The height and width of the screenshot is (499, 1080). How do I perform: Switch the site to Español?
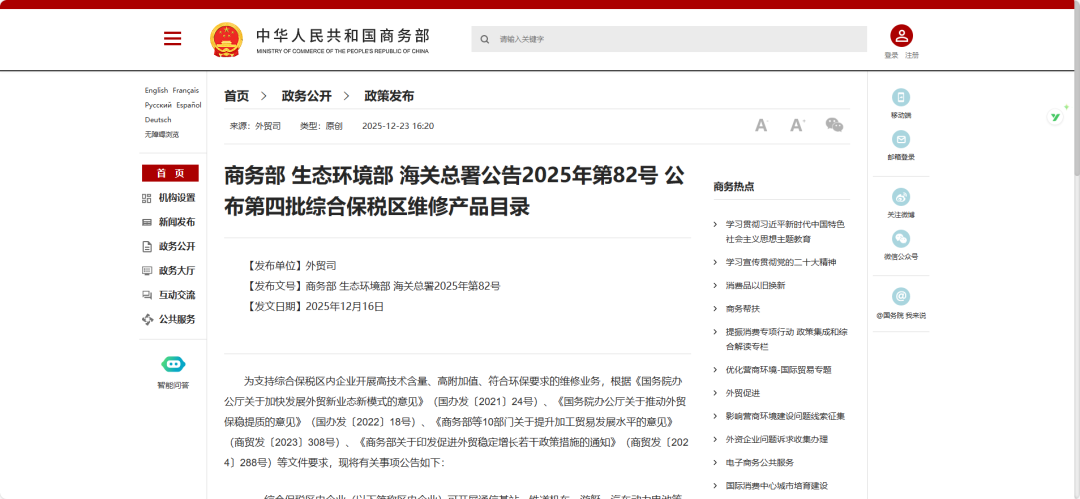tap(189, 105)
